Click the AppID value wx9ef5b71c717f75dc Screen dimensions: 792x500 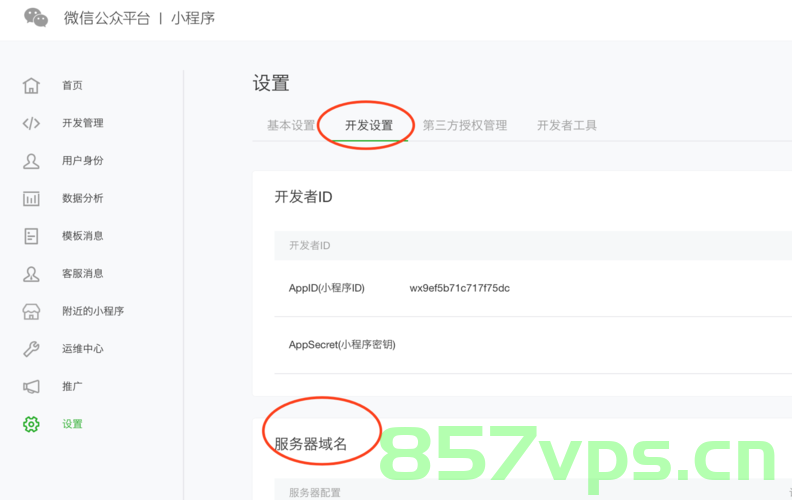[460, 288]
